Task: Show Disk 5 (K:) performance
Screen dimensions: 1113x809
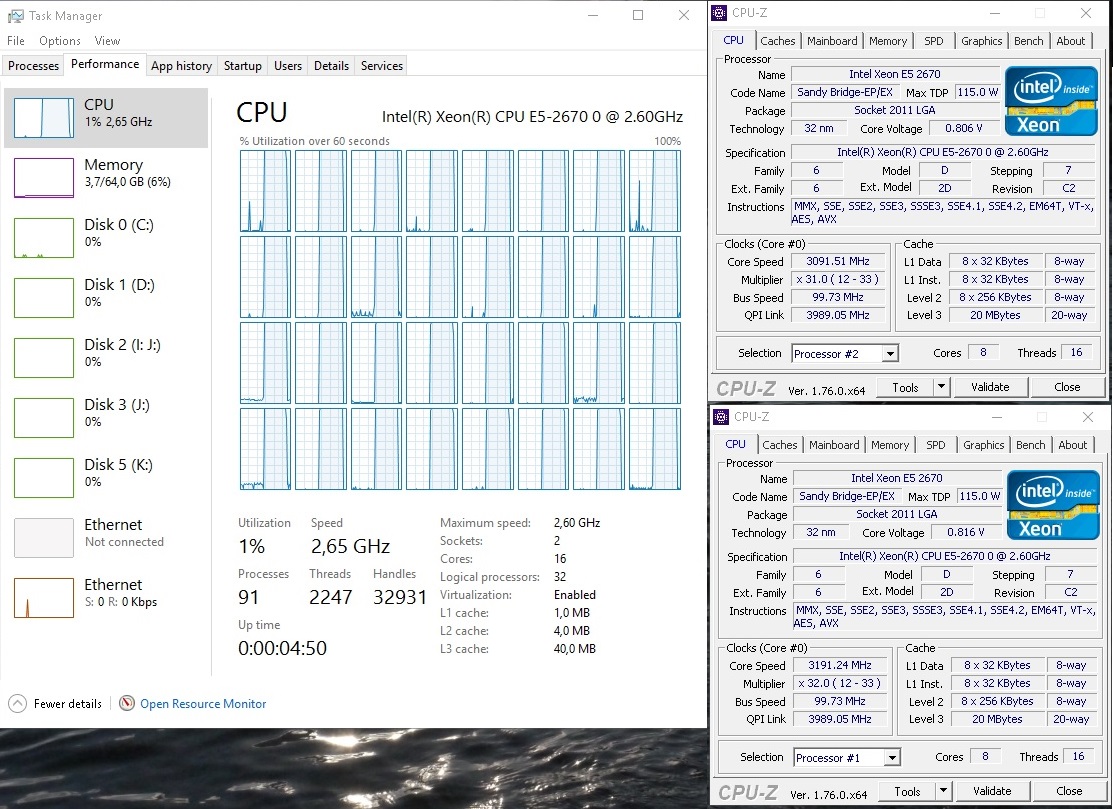Action: (106, 478)
